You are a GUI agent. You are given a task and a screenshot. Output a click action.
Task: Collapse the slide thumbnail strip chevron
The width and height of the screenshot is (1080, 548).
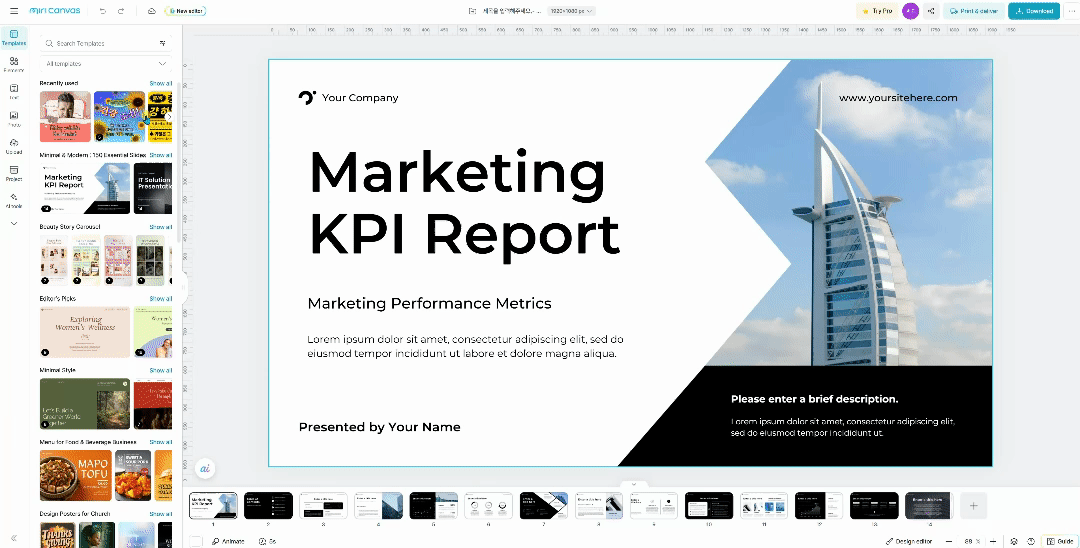coord(631,484)
